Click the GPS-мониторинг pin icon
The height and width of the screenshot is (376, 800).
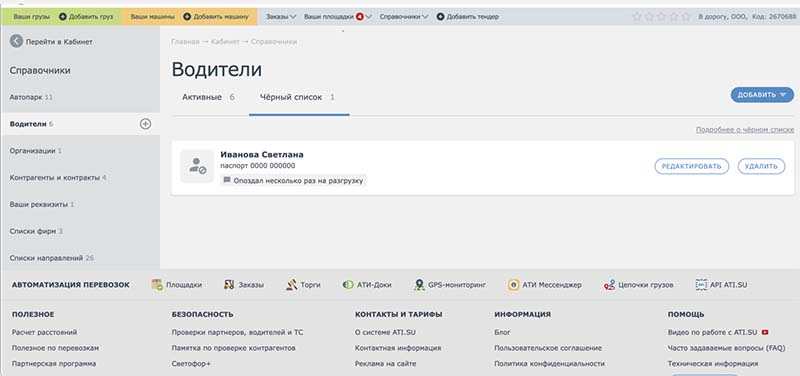[x=419, y=285]
